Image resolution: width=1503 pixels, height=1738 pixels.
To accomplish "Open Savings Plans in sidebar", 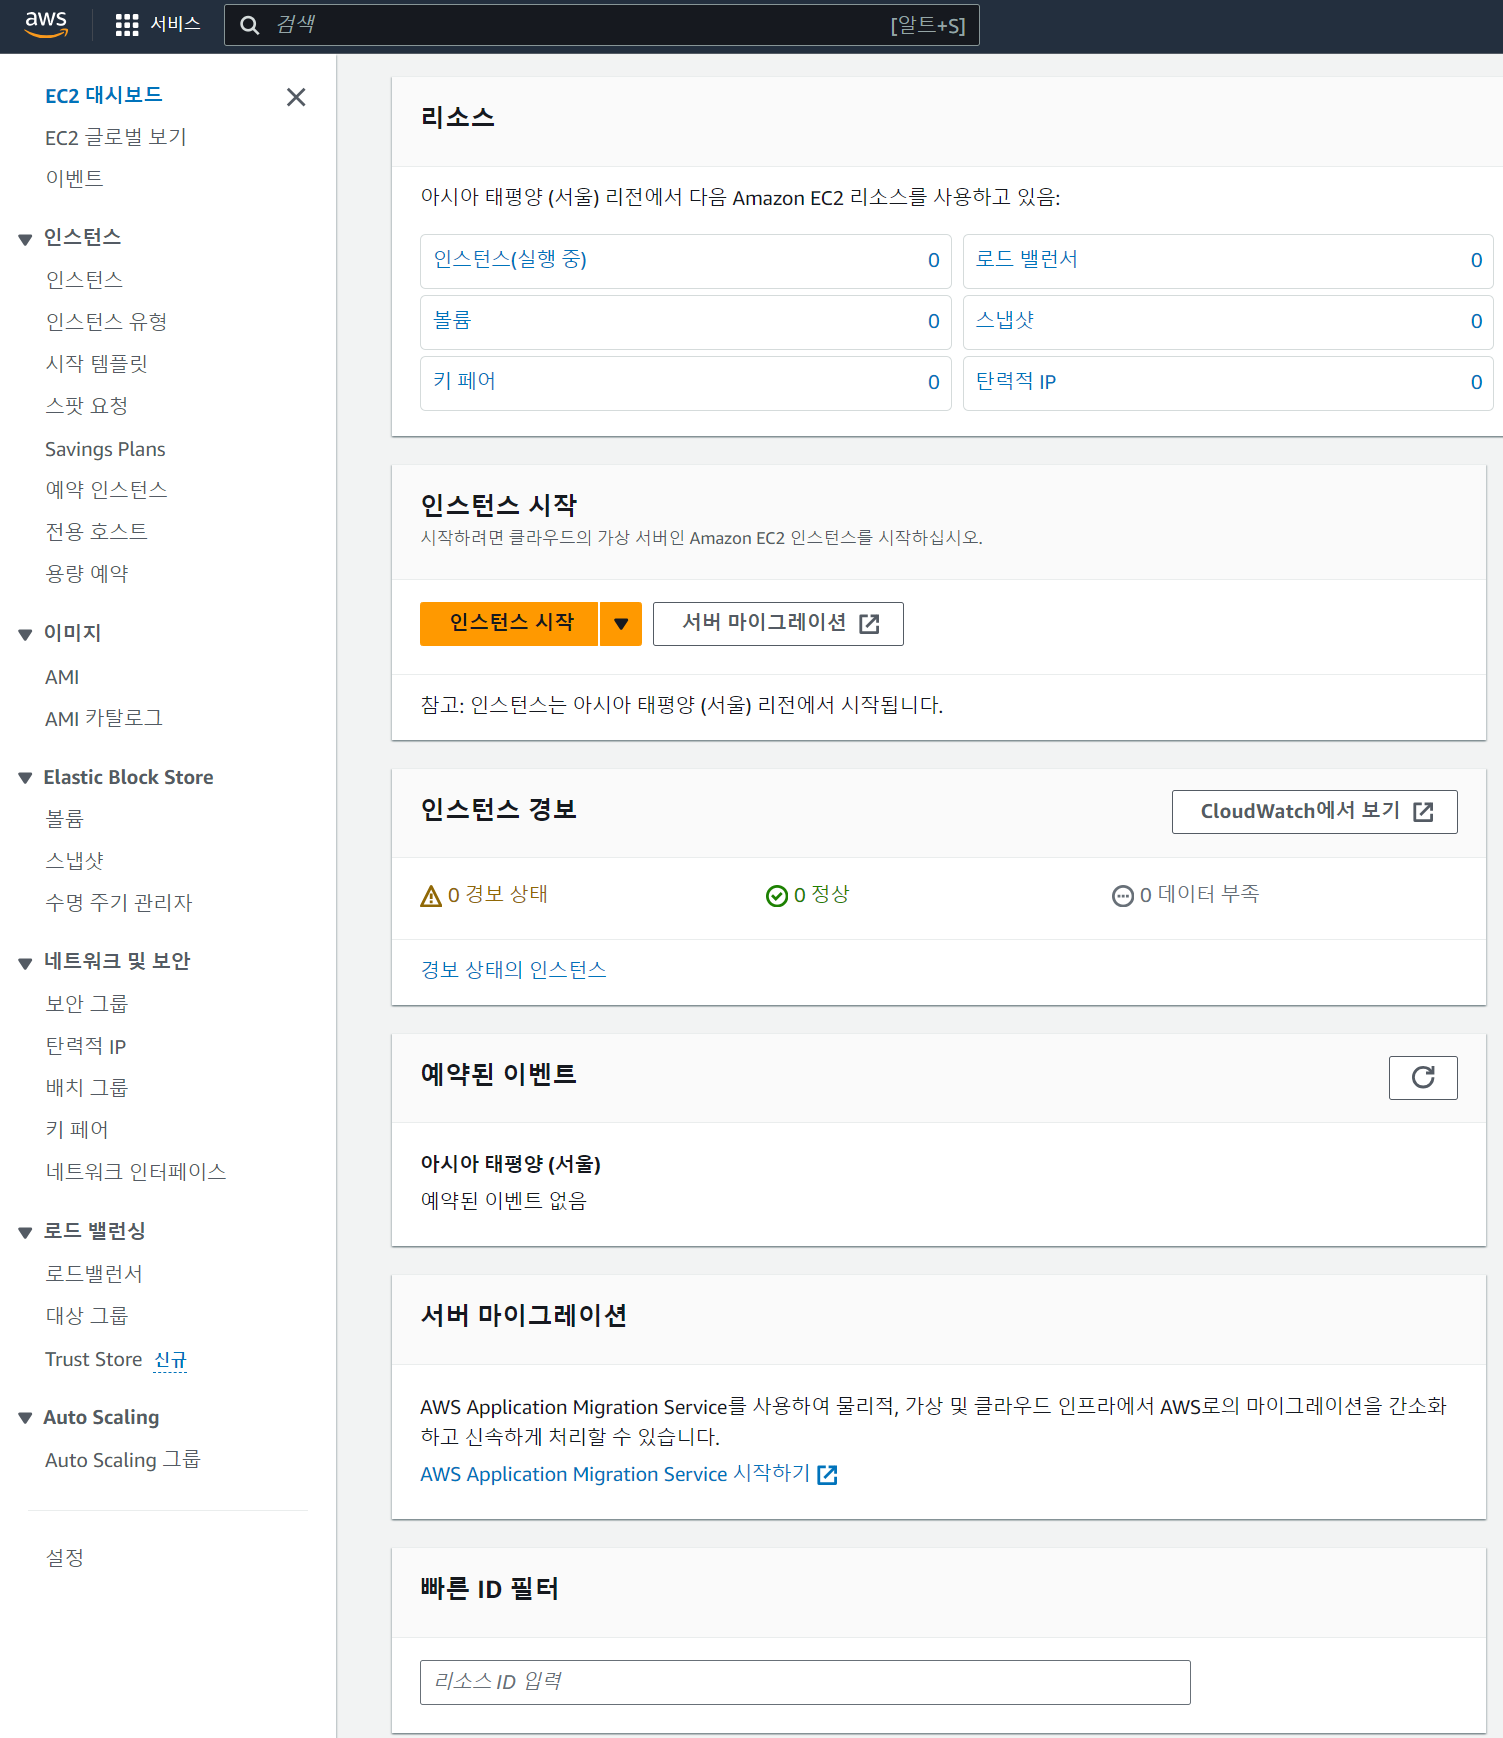I will 105,449.
